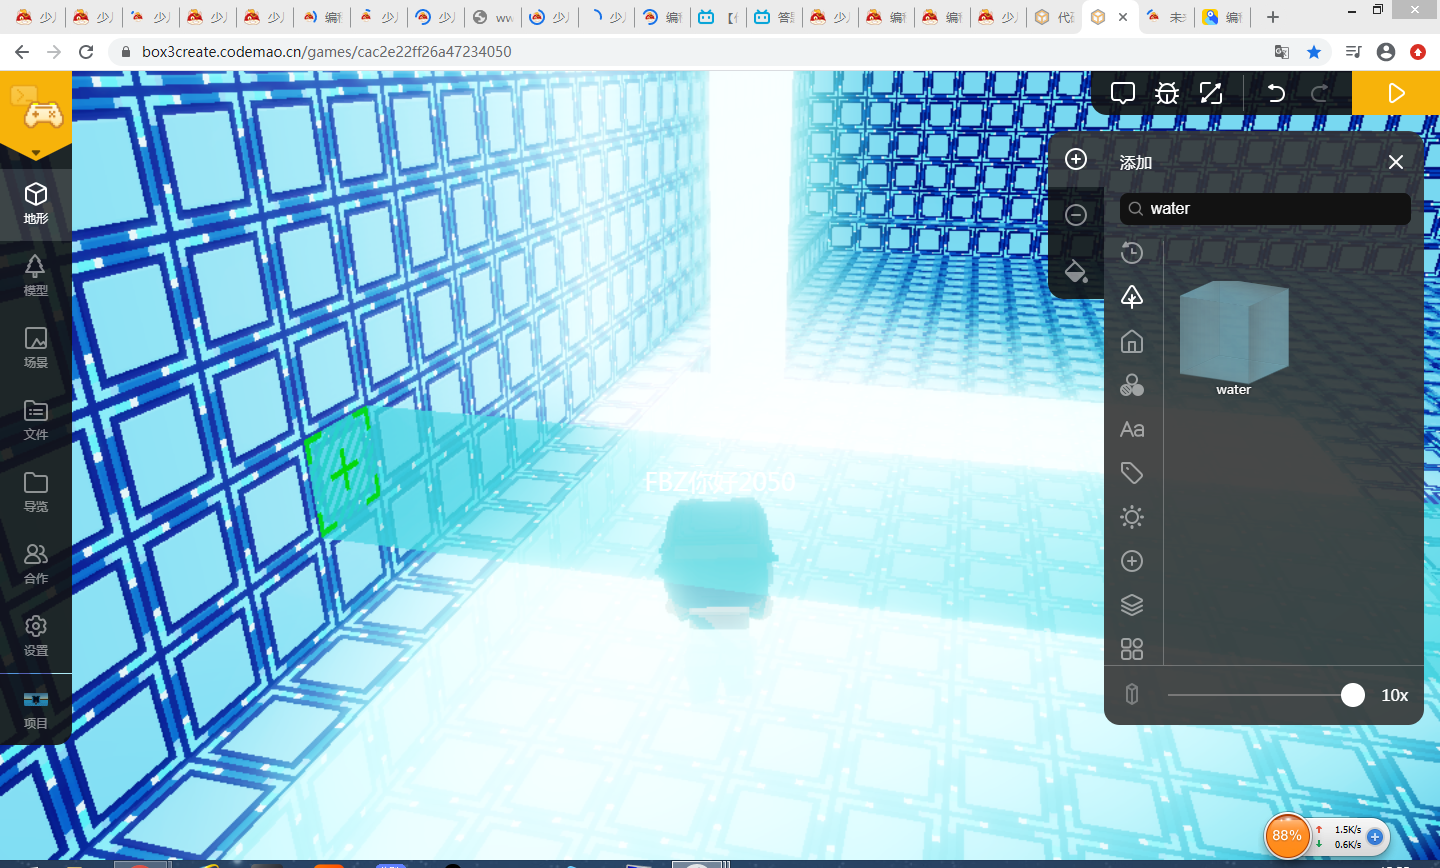
Task: Select the house building block category
Action: point(1132,342)
